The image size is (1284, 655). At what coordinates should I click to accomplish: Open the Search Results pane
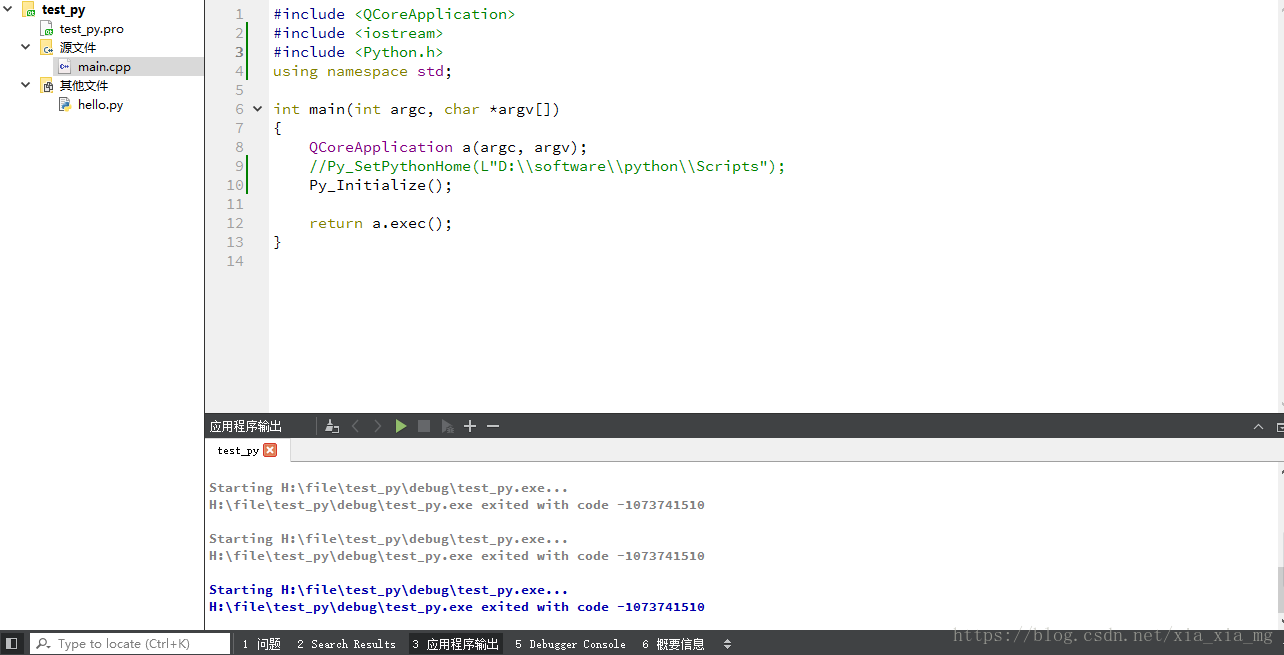(x=346, y=644)
